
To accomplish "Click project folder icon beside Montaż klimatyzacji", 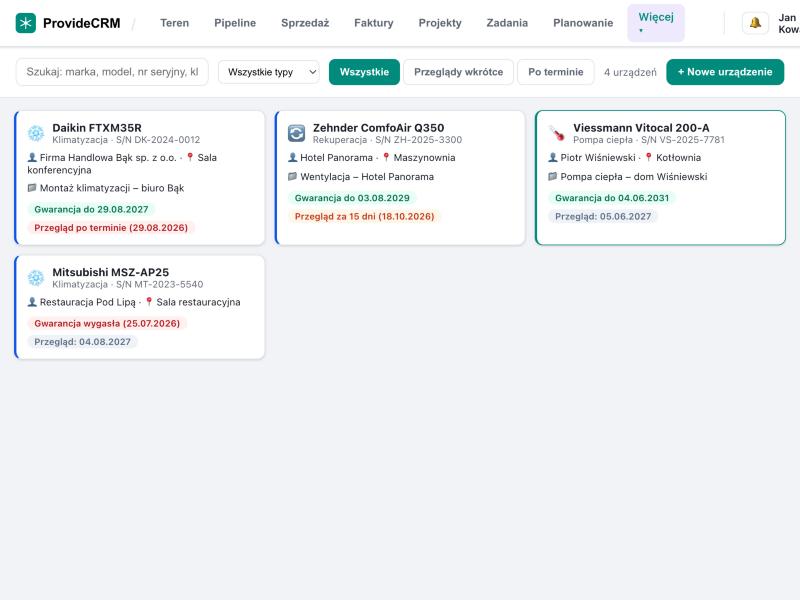I will (x=32, y=188).
